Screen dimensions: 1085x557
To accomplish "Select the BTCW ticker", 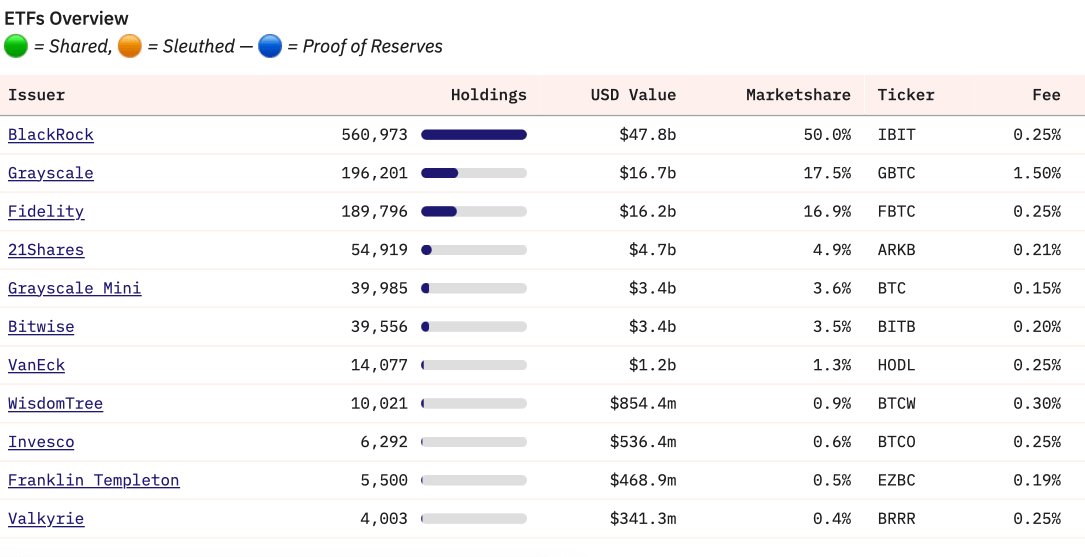I will click(x=896, y=403).
